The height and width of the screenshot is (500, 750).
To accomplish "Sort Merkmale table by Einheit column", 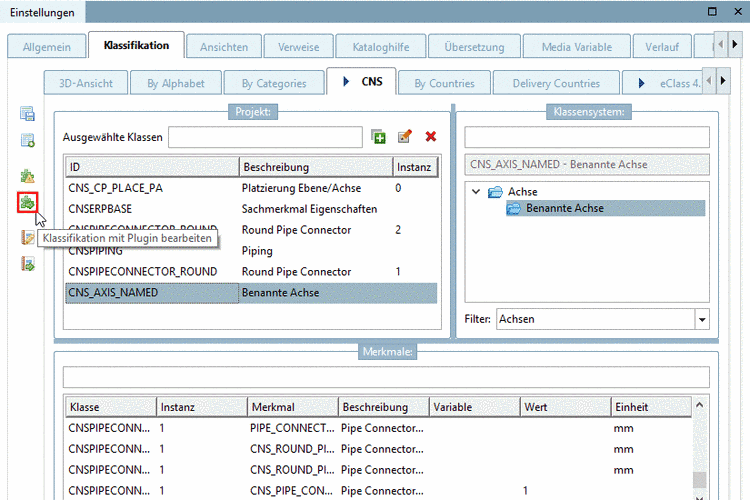I will coord(651,407).
